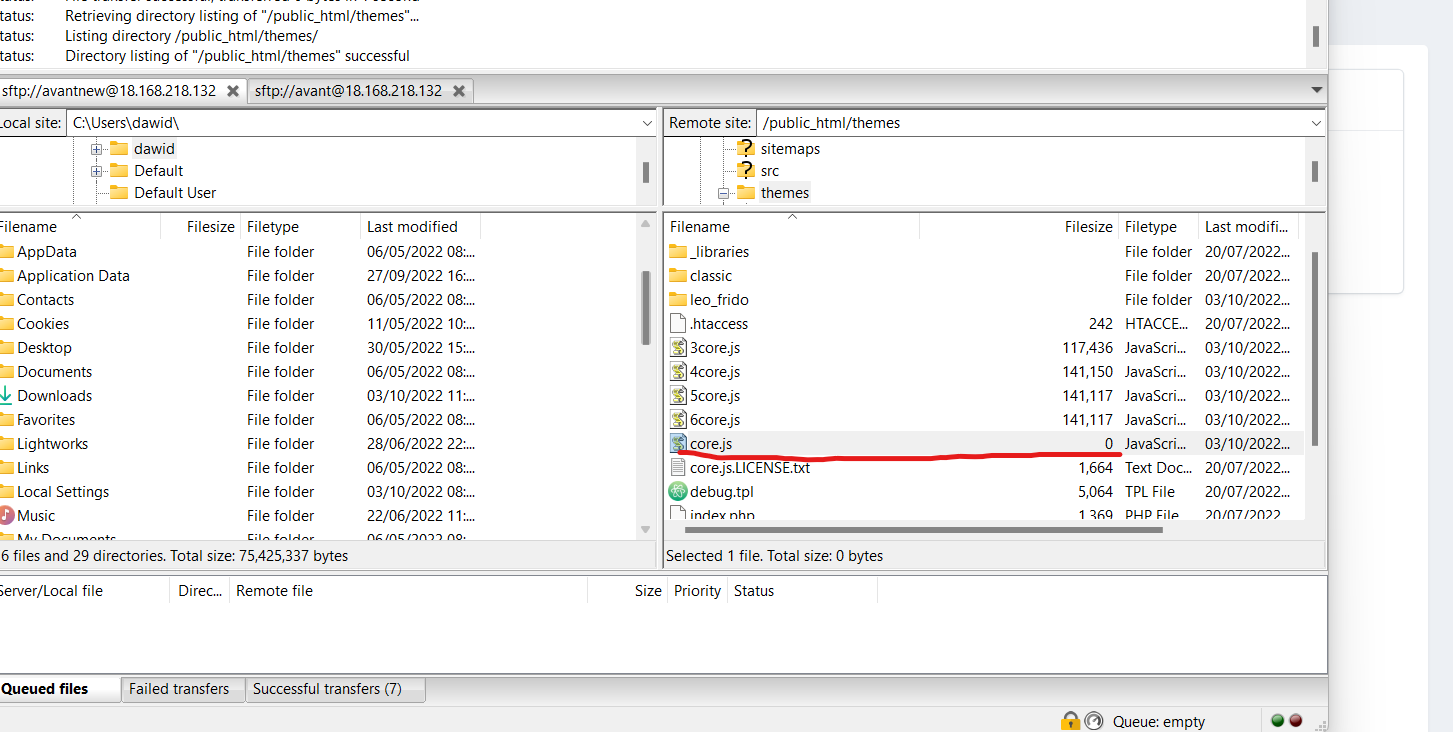Click the Downloads folder arrow icon

6,395
